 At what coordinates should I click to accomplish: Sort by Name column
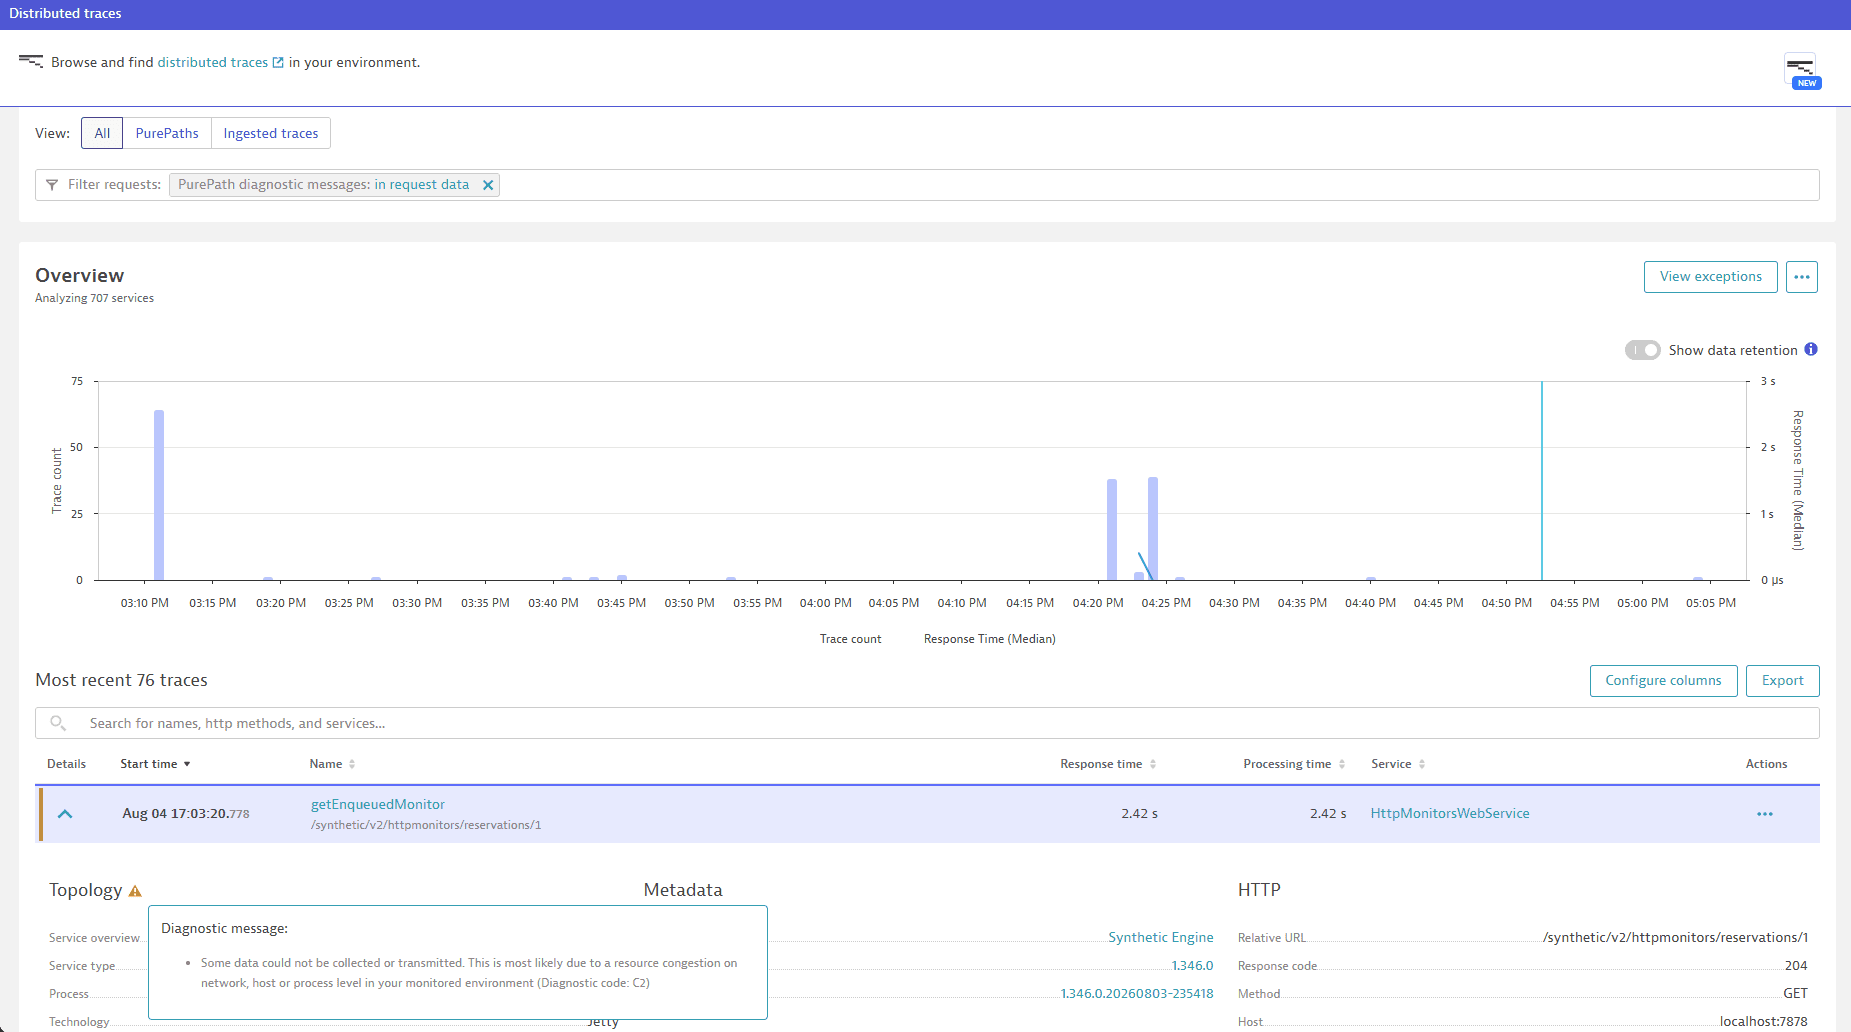[332, 764]
